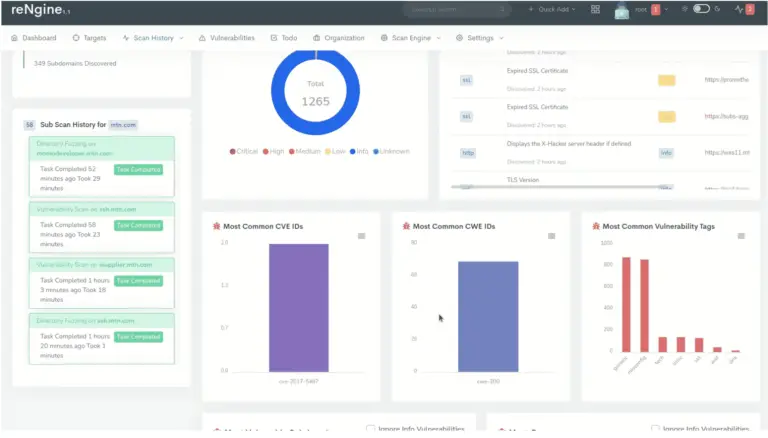Click the search input field in header

coord(456,9)
